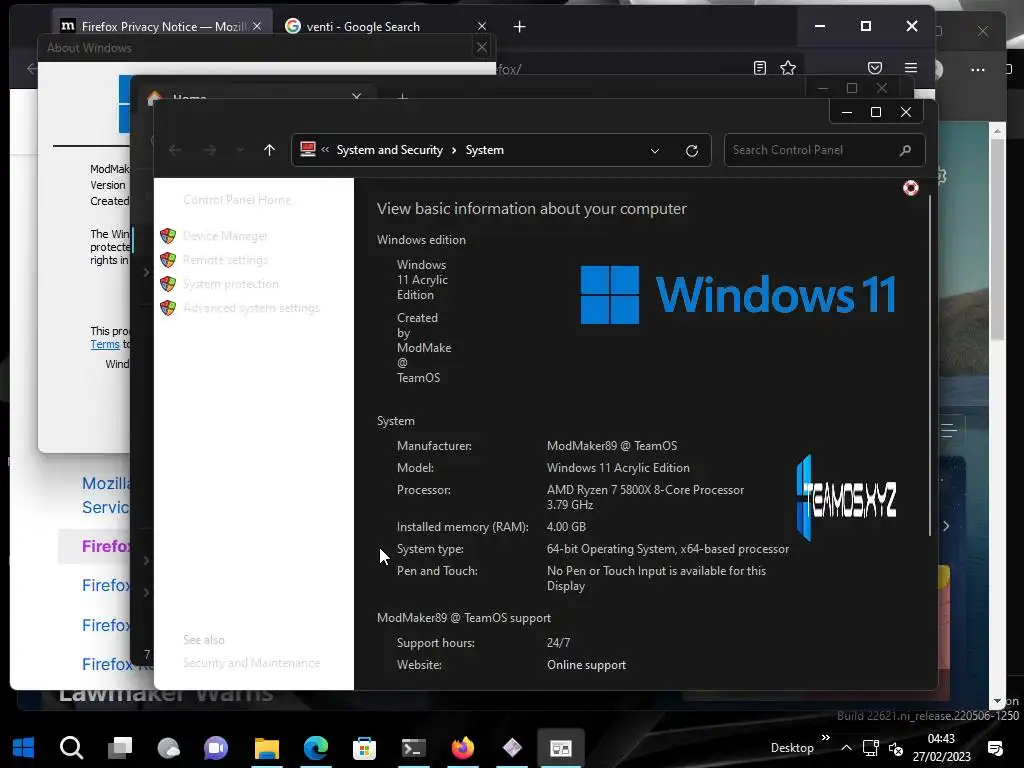The image size is (1024, 768).
Task: Click the Control Panel forward arrow
Action: 210,150
